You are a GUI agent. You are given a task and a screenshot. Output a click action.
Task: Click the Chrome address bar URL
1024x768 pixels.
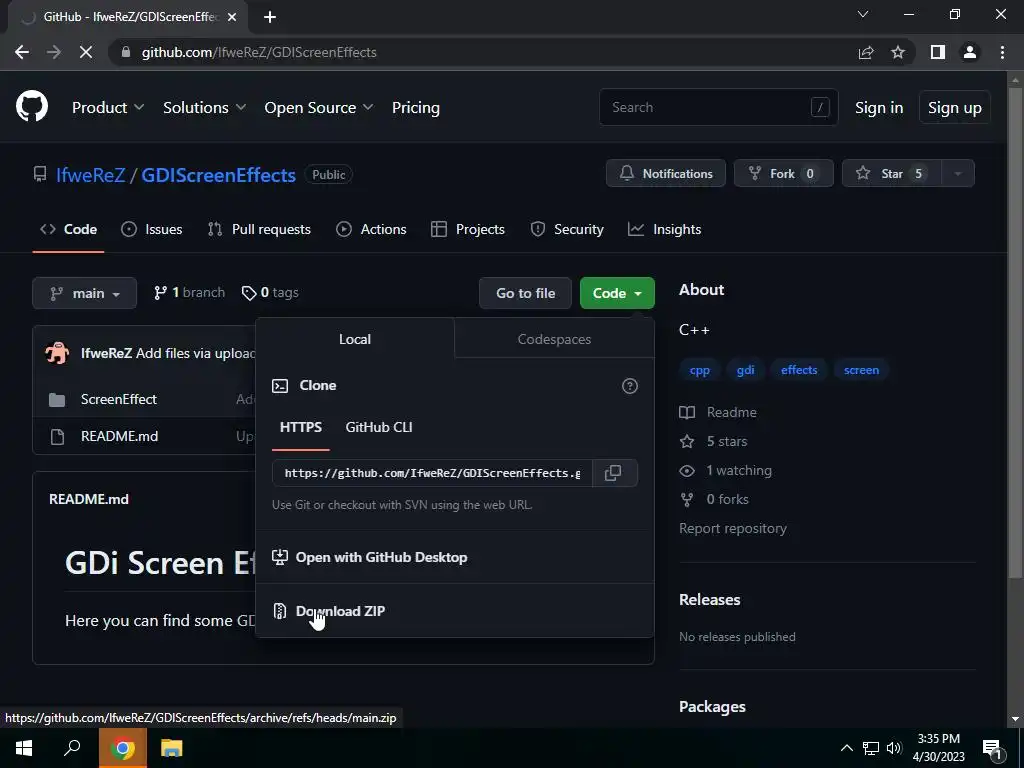coord(259,52)
